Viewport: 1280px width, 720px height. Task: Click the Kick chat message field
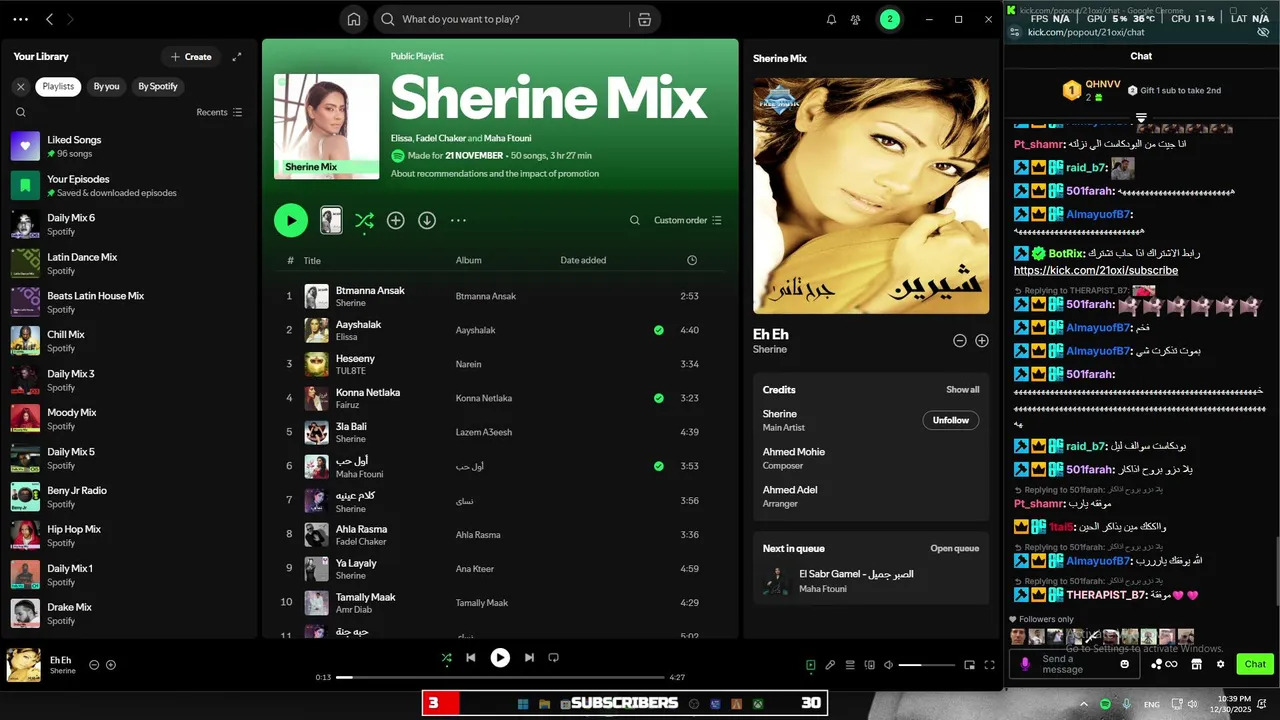(1076, 664)
